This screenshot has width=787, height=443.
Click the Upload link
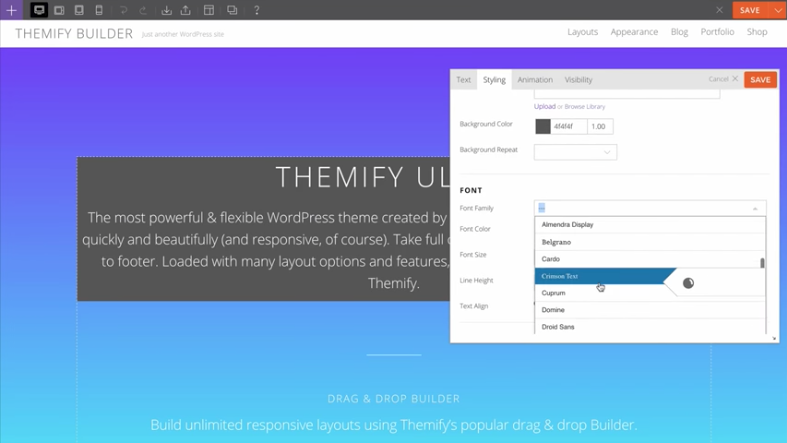(544, 106)
